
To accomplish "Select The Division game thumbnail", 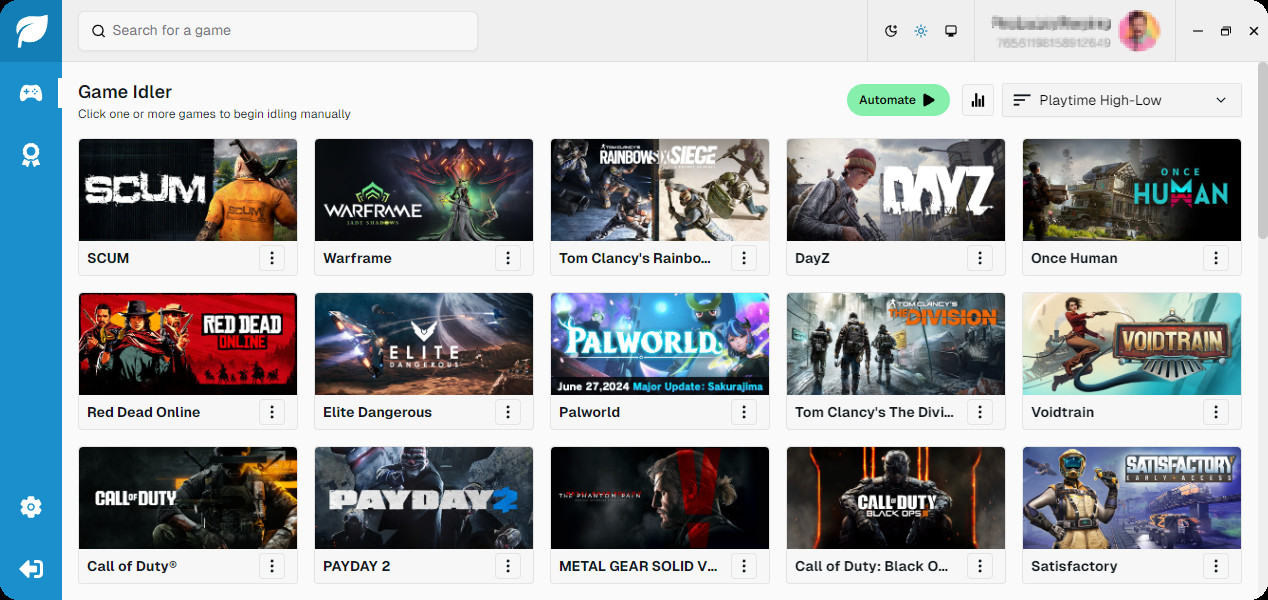I will (x=896, y=344).
